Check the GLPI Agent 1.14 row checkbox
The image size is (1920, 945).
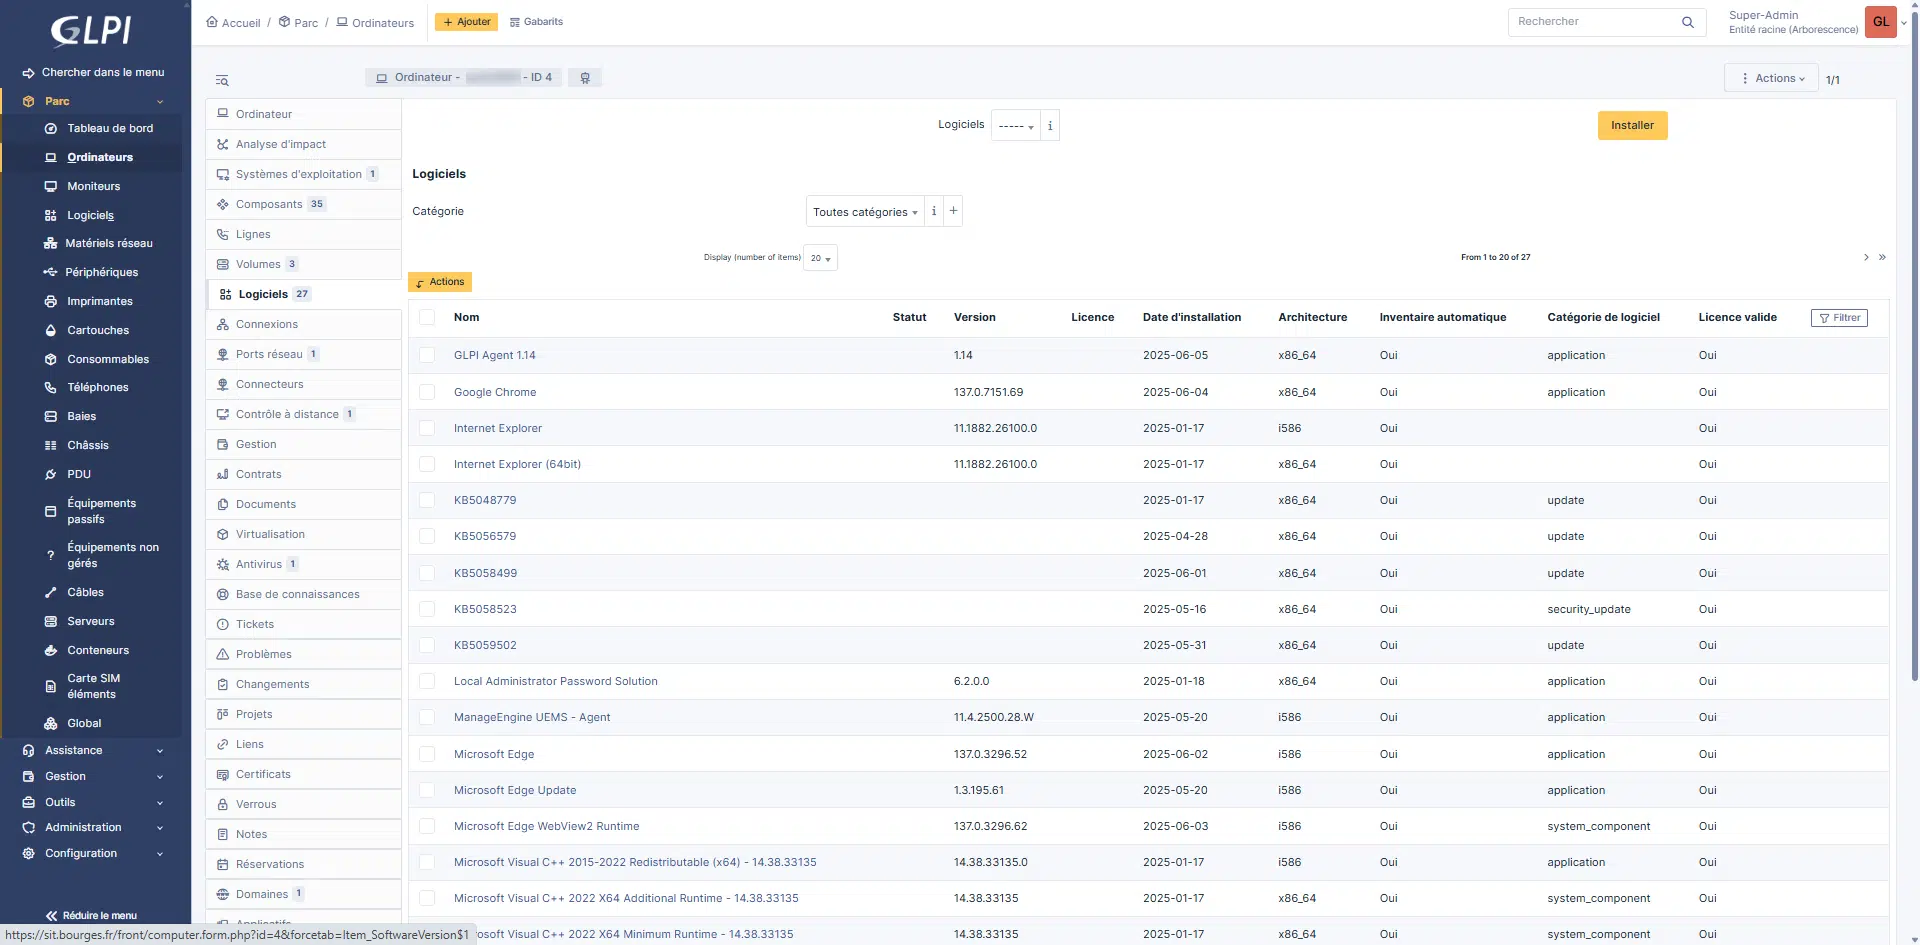coord(427,355)
